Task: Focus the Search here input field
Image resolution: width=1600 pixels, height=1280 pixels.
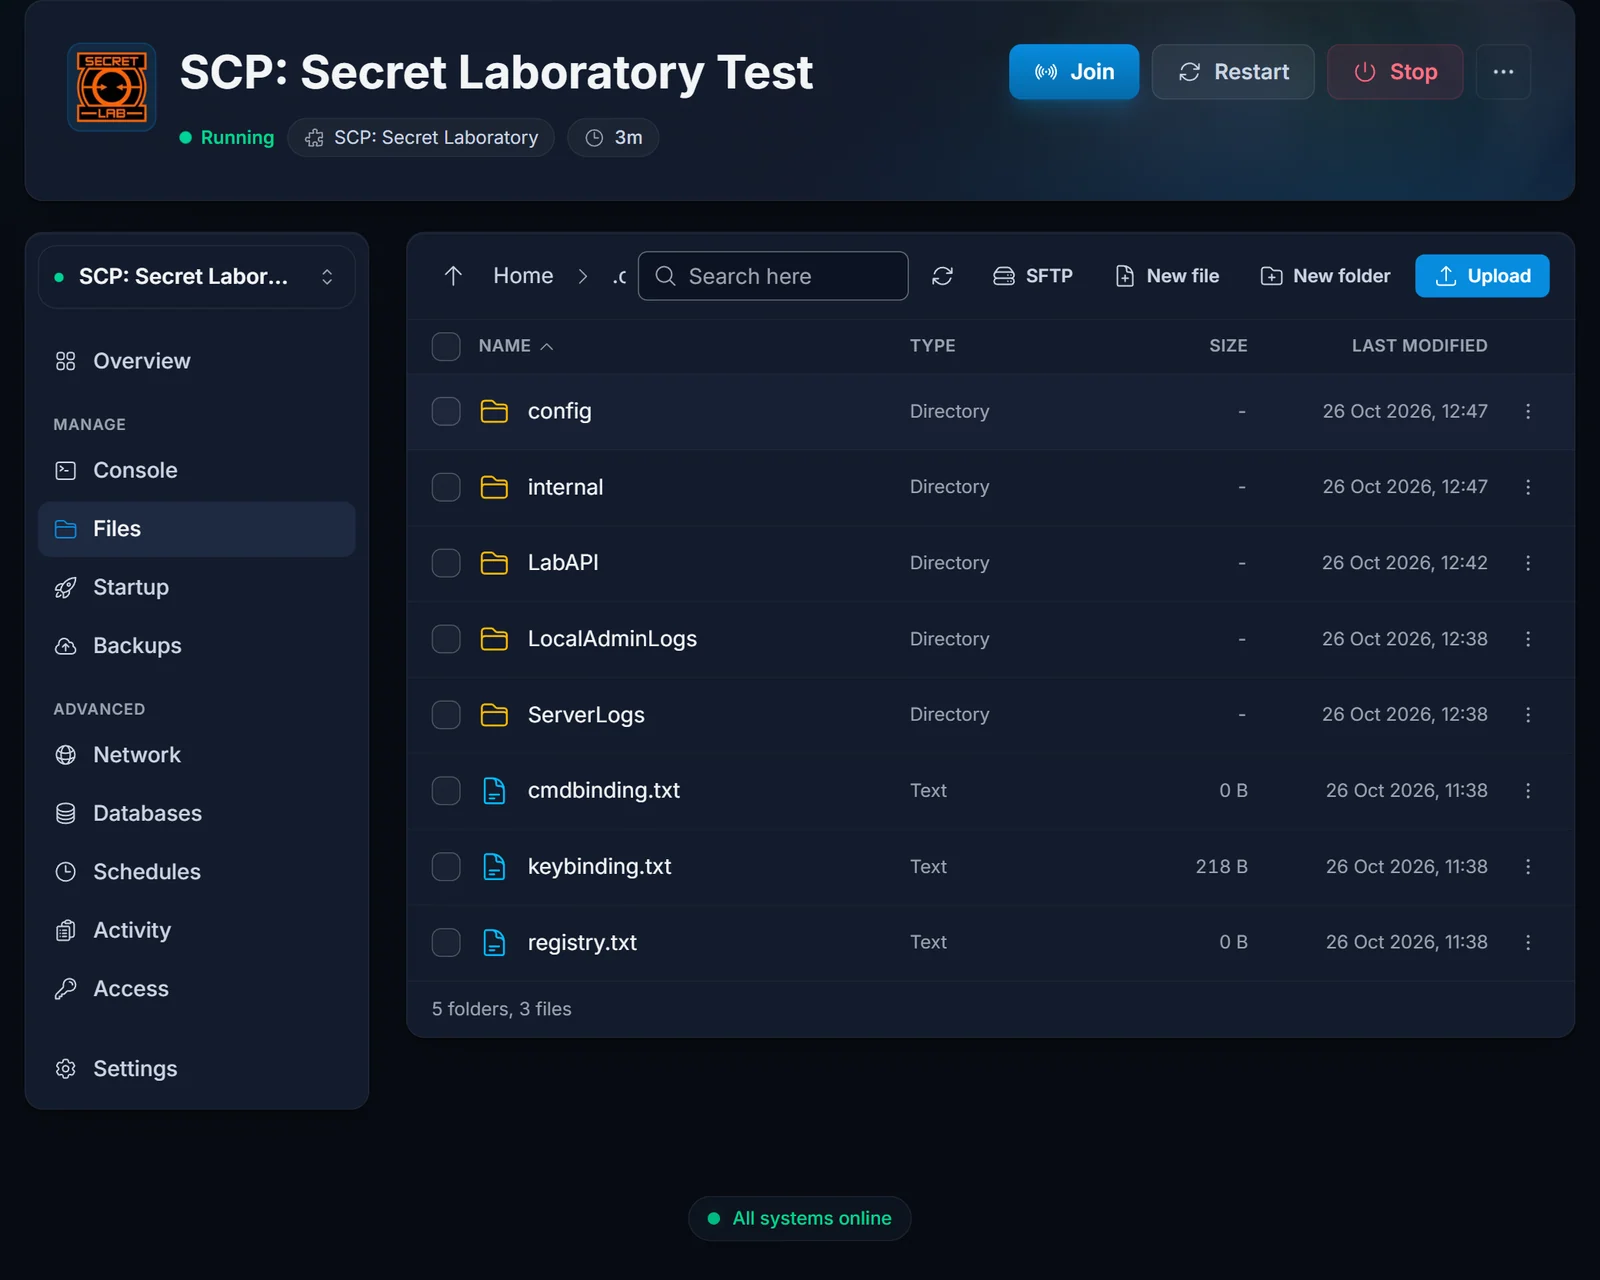Action: (x=773, y=276)
